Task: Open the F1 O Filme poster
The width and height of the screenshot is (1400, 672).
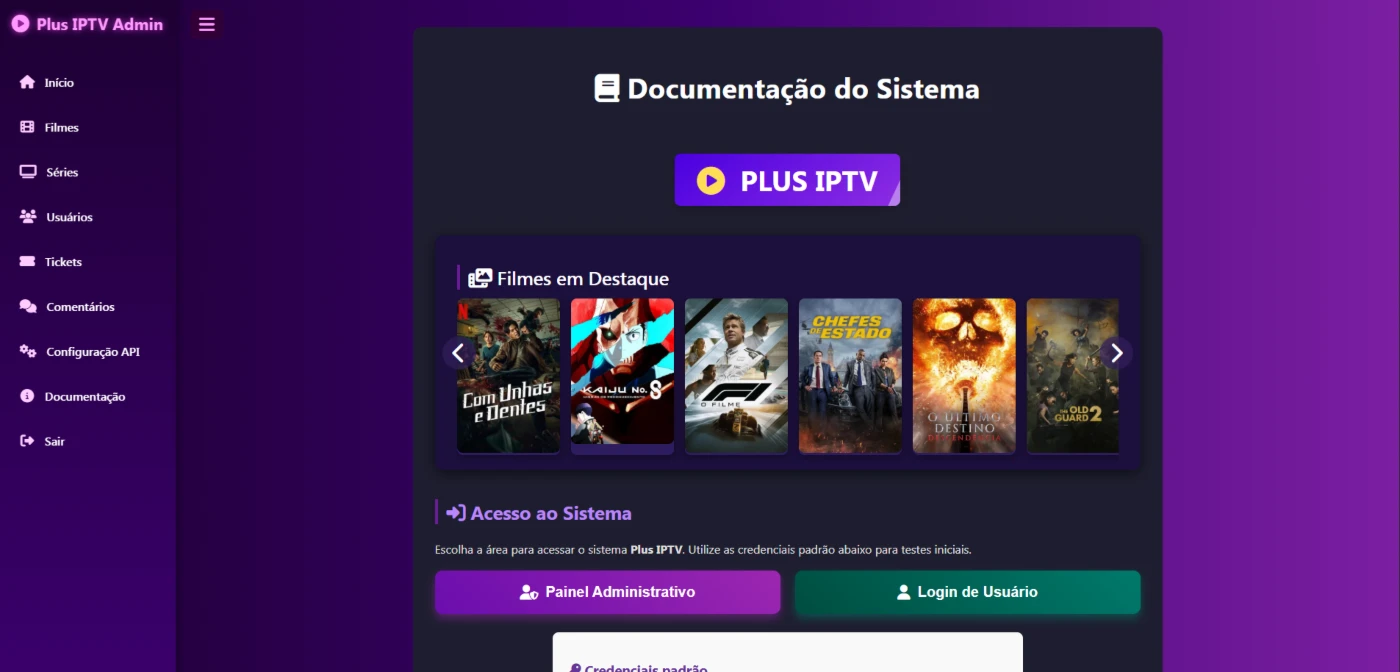Action: [736, 376]
